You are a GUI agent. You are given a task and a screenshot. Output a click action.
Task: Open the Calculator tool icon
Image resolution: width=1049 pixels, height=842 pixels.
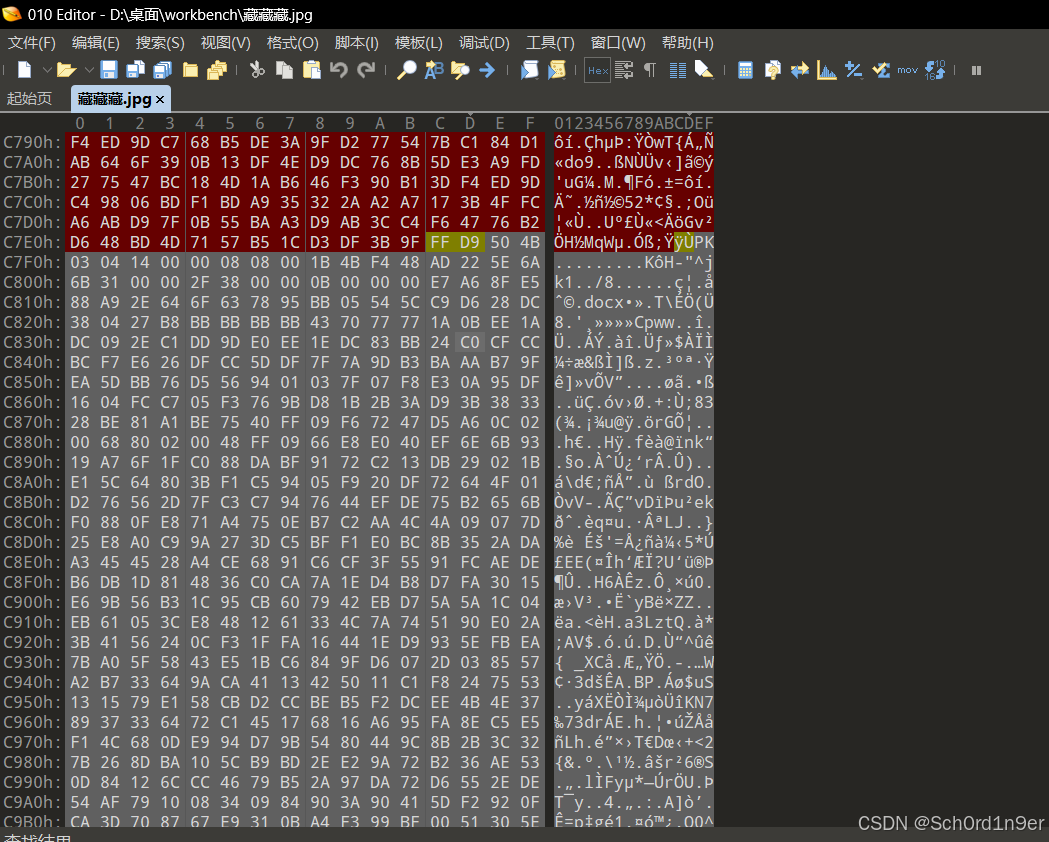(x=745, y=70)
